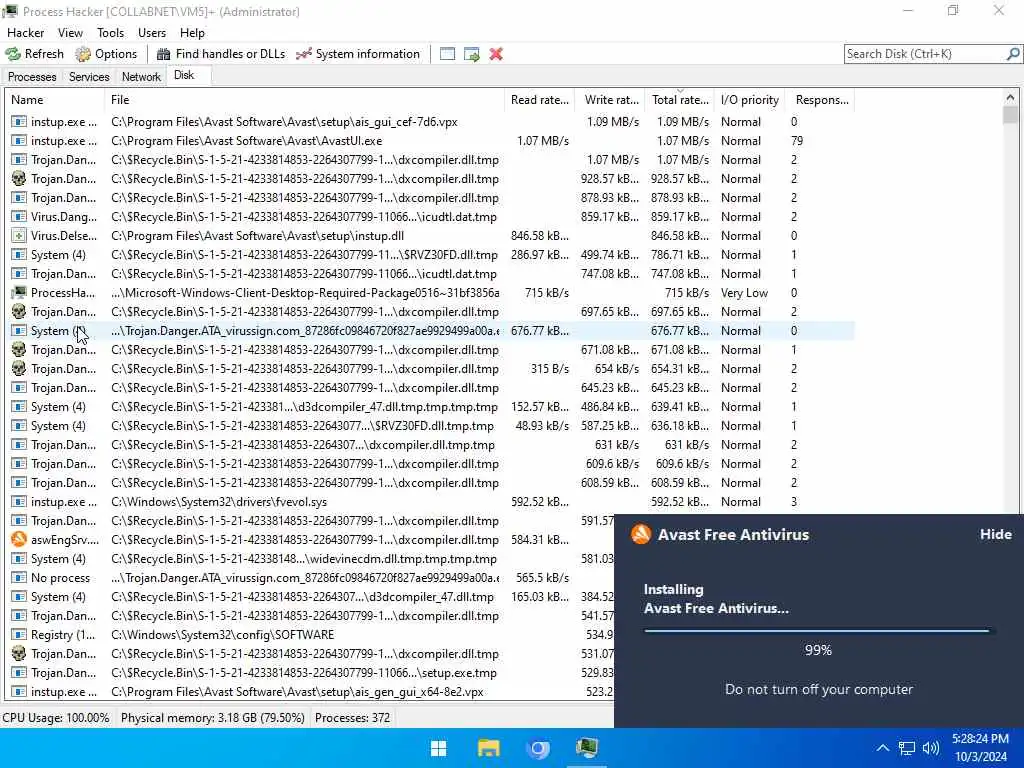Viewport: 1024px width, 768px height.
Task: Click the Refresh toolbar button
Action: [35, 54]
